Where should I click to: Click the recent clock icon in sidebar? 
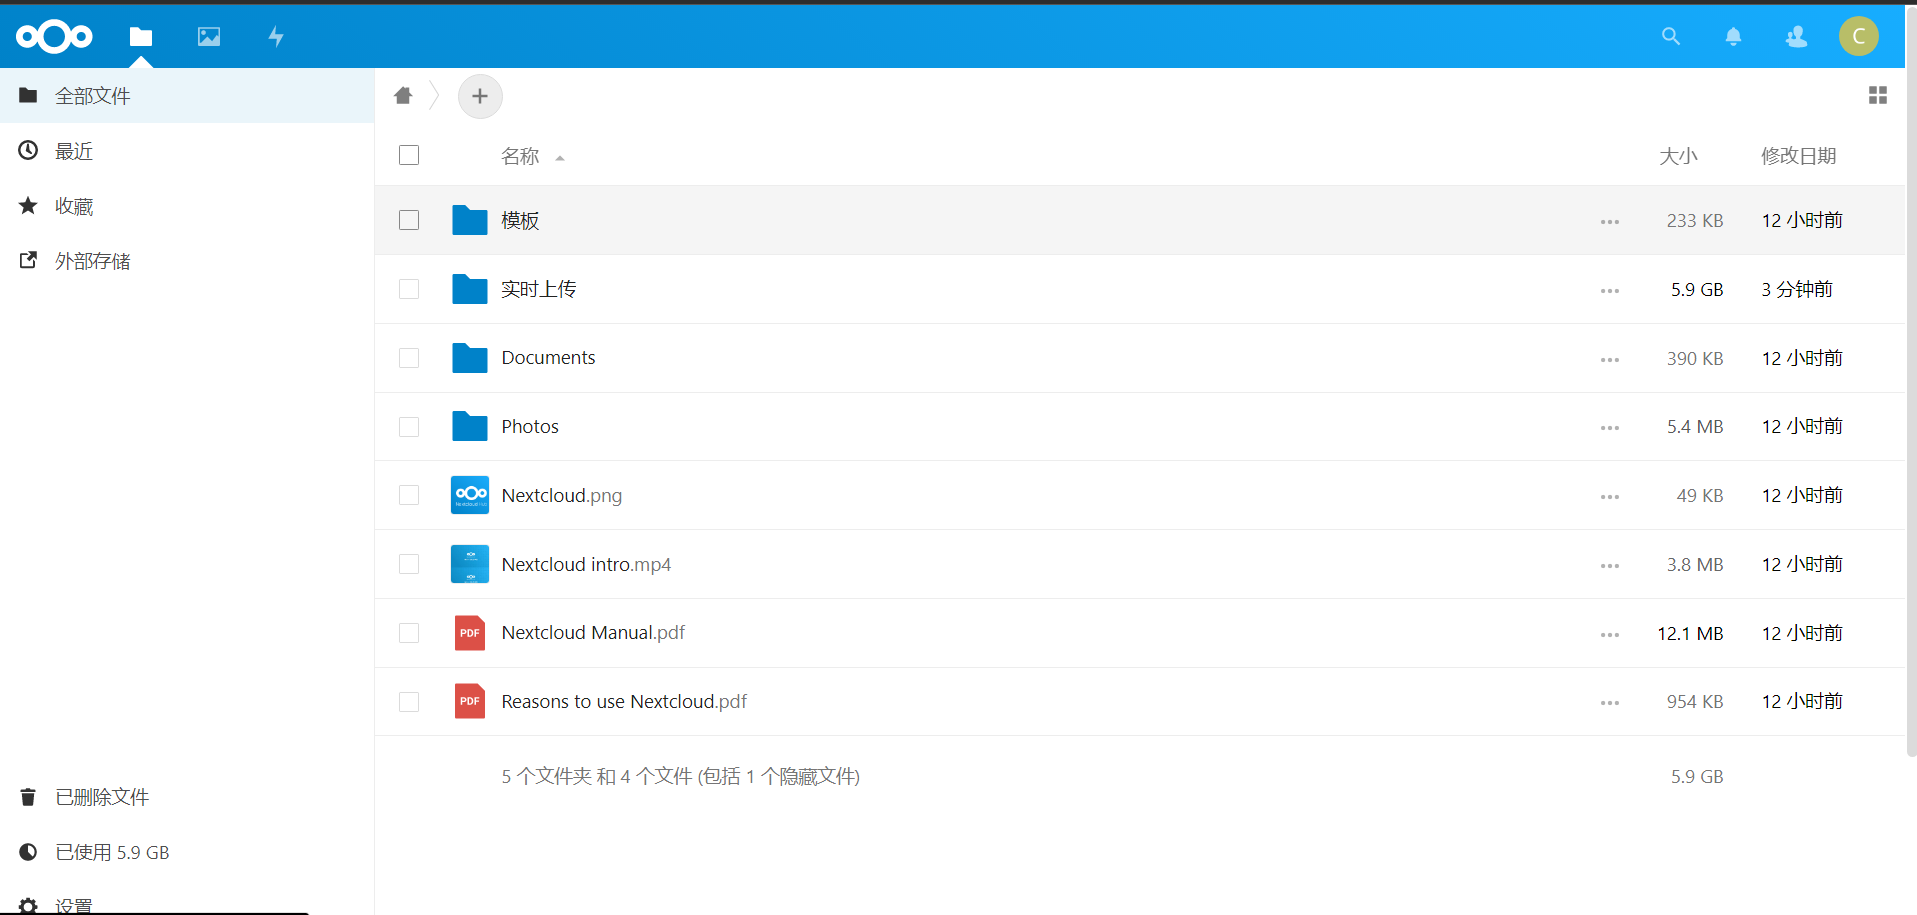pyautogui.click(x=28, y=150)
